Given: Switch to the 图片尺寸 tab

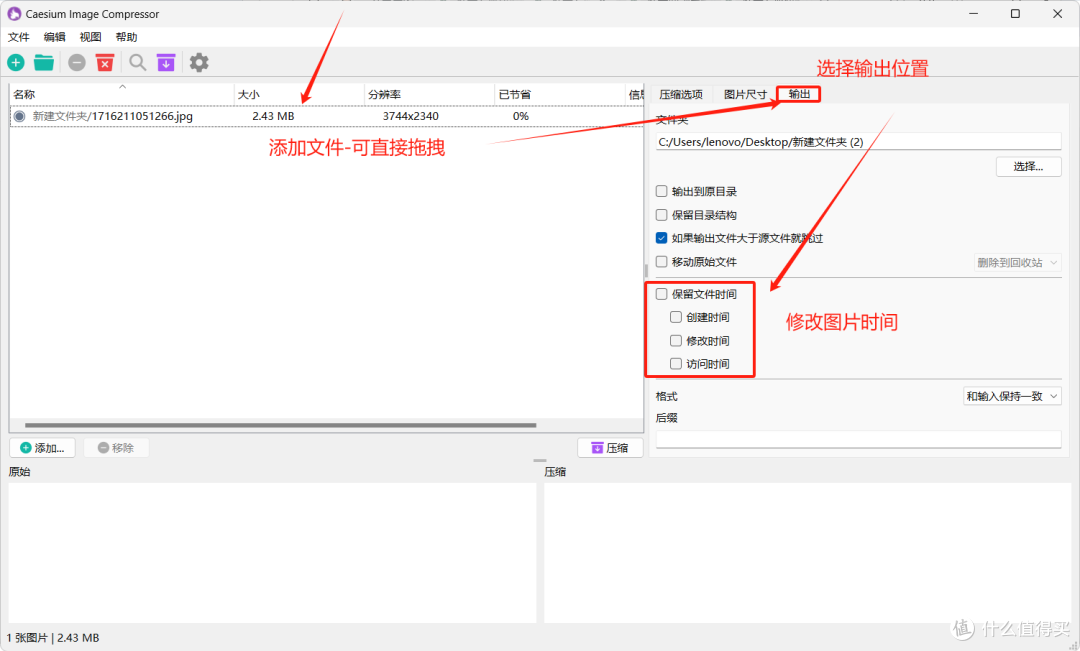Looking at the screenshot, I should tap(745, 94).
